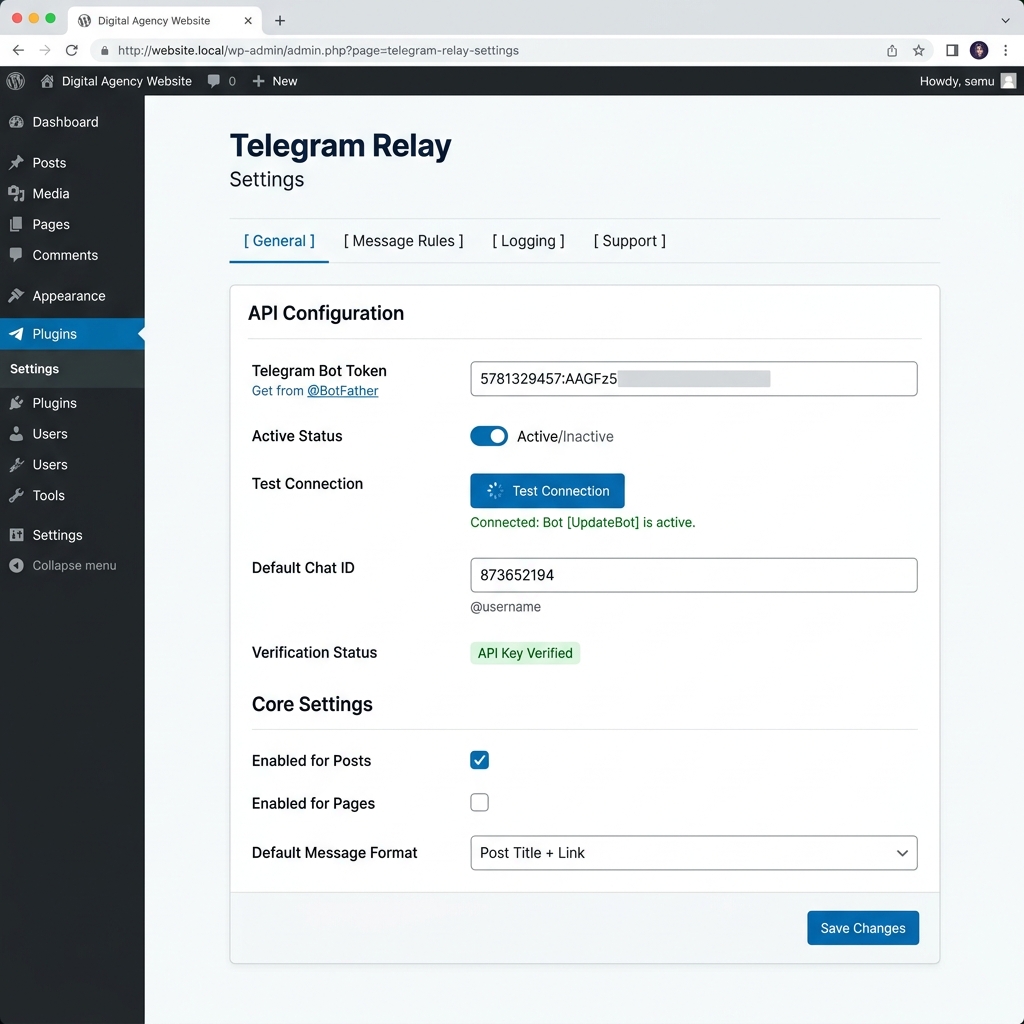Screen dimensions: 1024x1024
Task: Switch to the General tab
Action: (x=279, y=241)
